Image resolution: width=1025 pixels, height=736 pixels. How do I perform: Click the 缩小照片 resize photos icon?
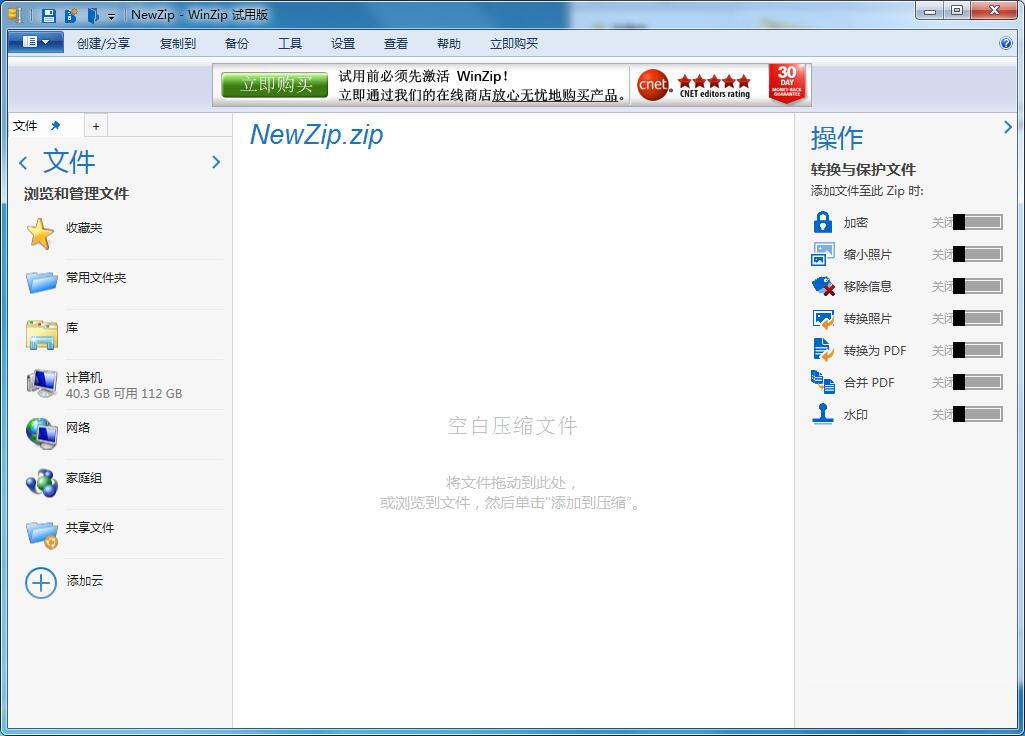[824, 254]
